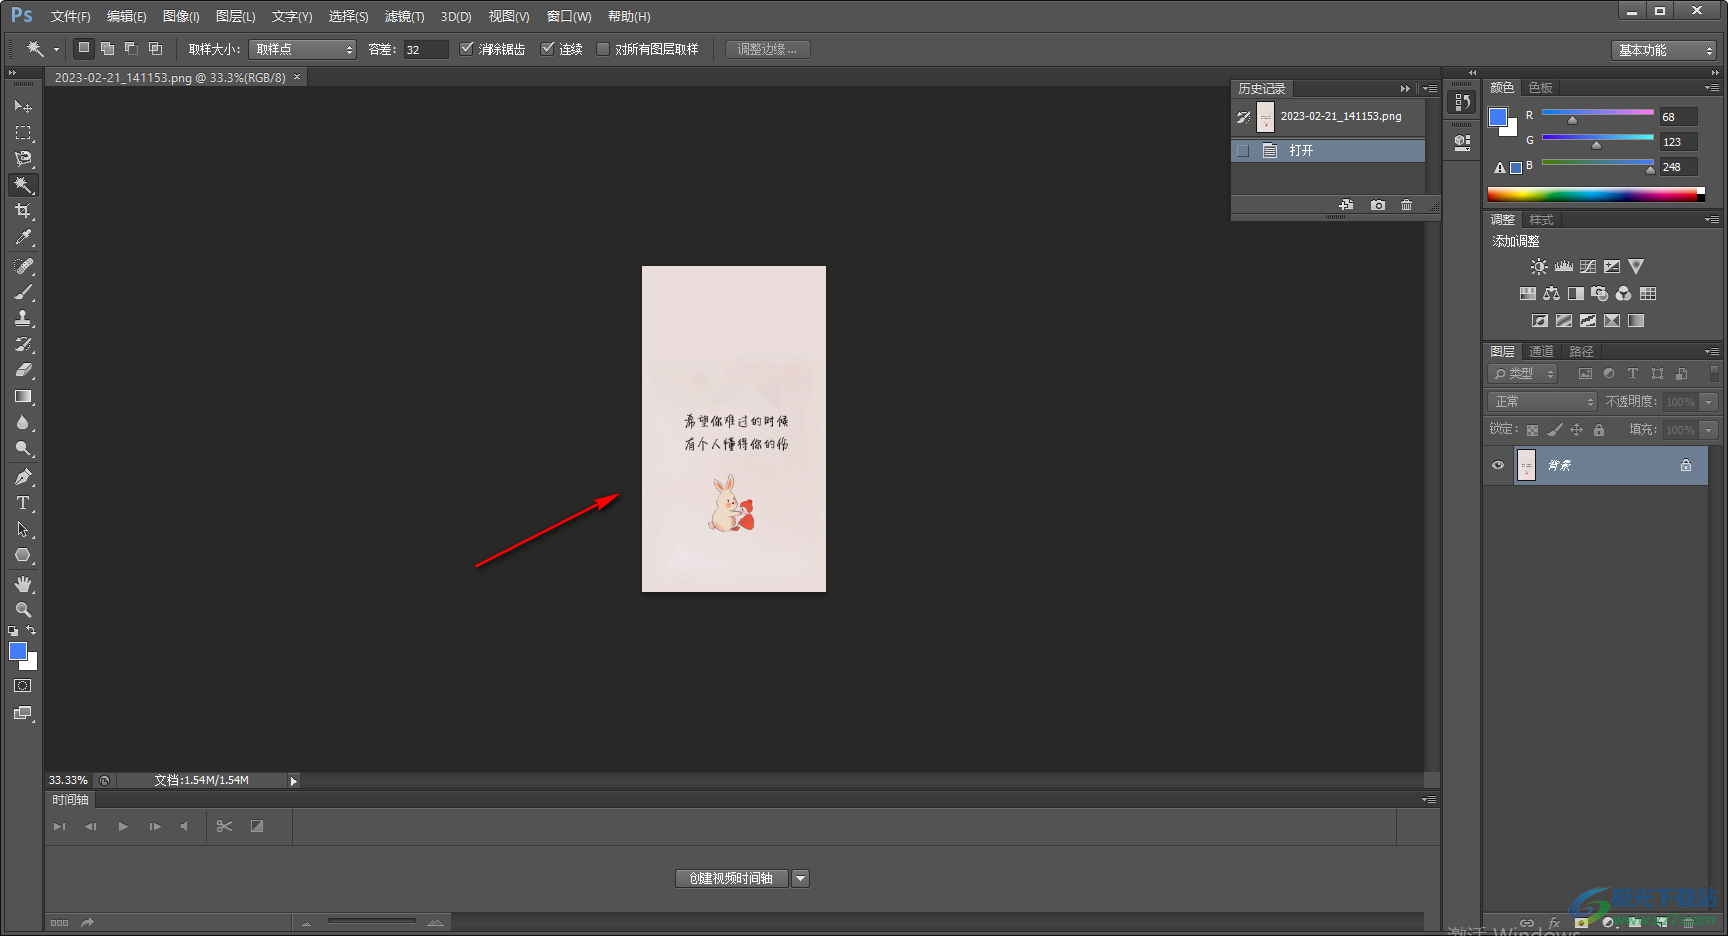The height and width of the screenshot is (936, 1728).
Task: Click timeline play button
Action: [x=123, y=826]
